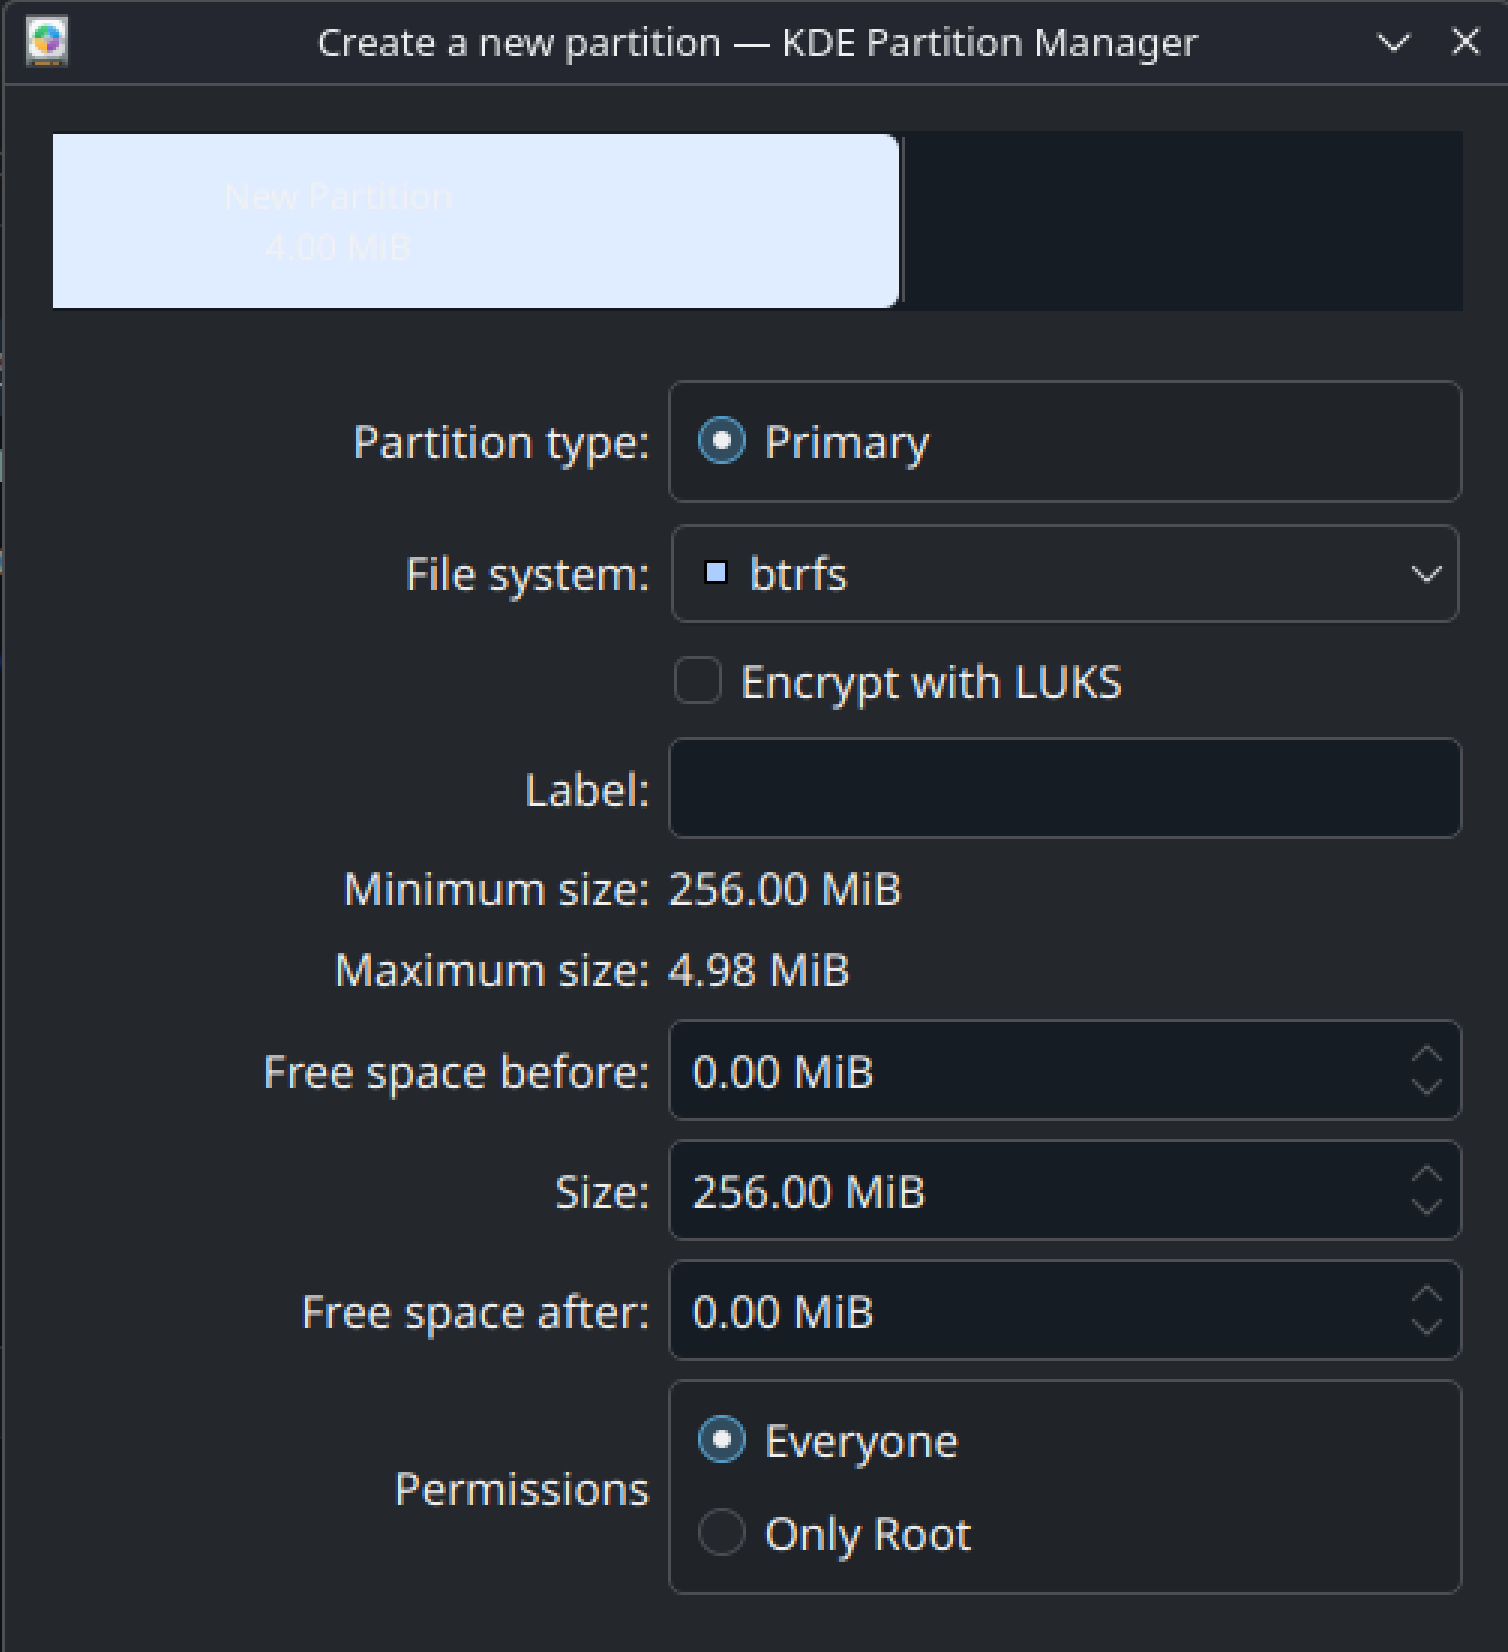Screen dimensions: 1508x1652
Task: Select Everyone permissions radio button
Action: 722,1440
